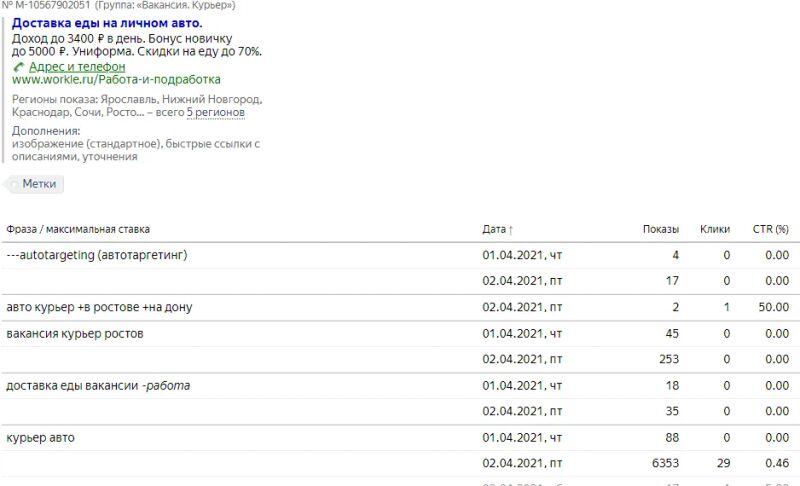This screenshot has width=800, height=486.
Task: Select phrase 'авто курьер +в ростове +на дону'
Action: 99,307
